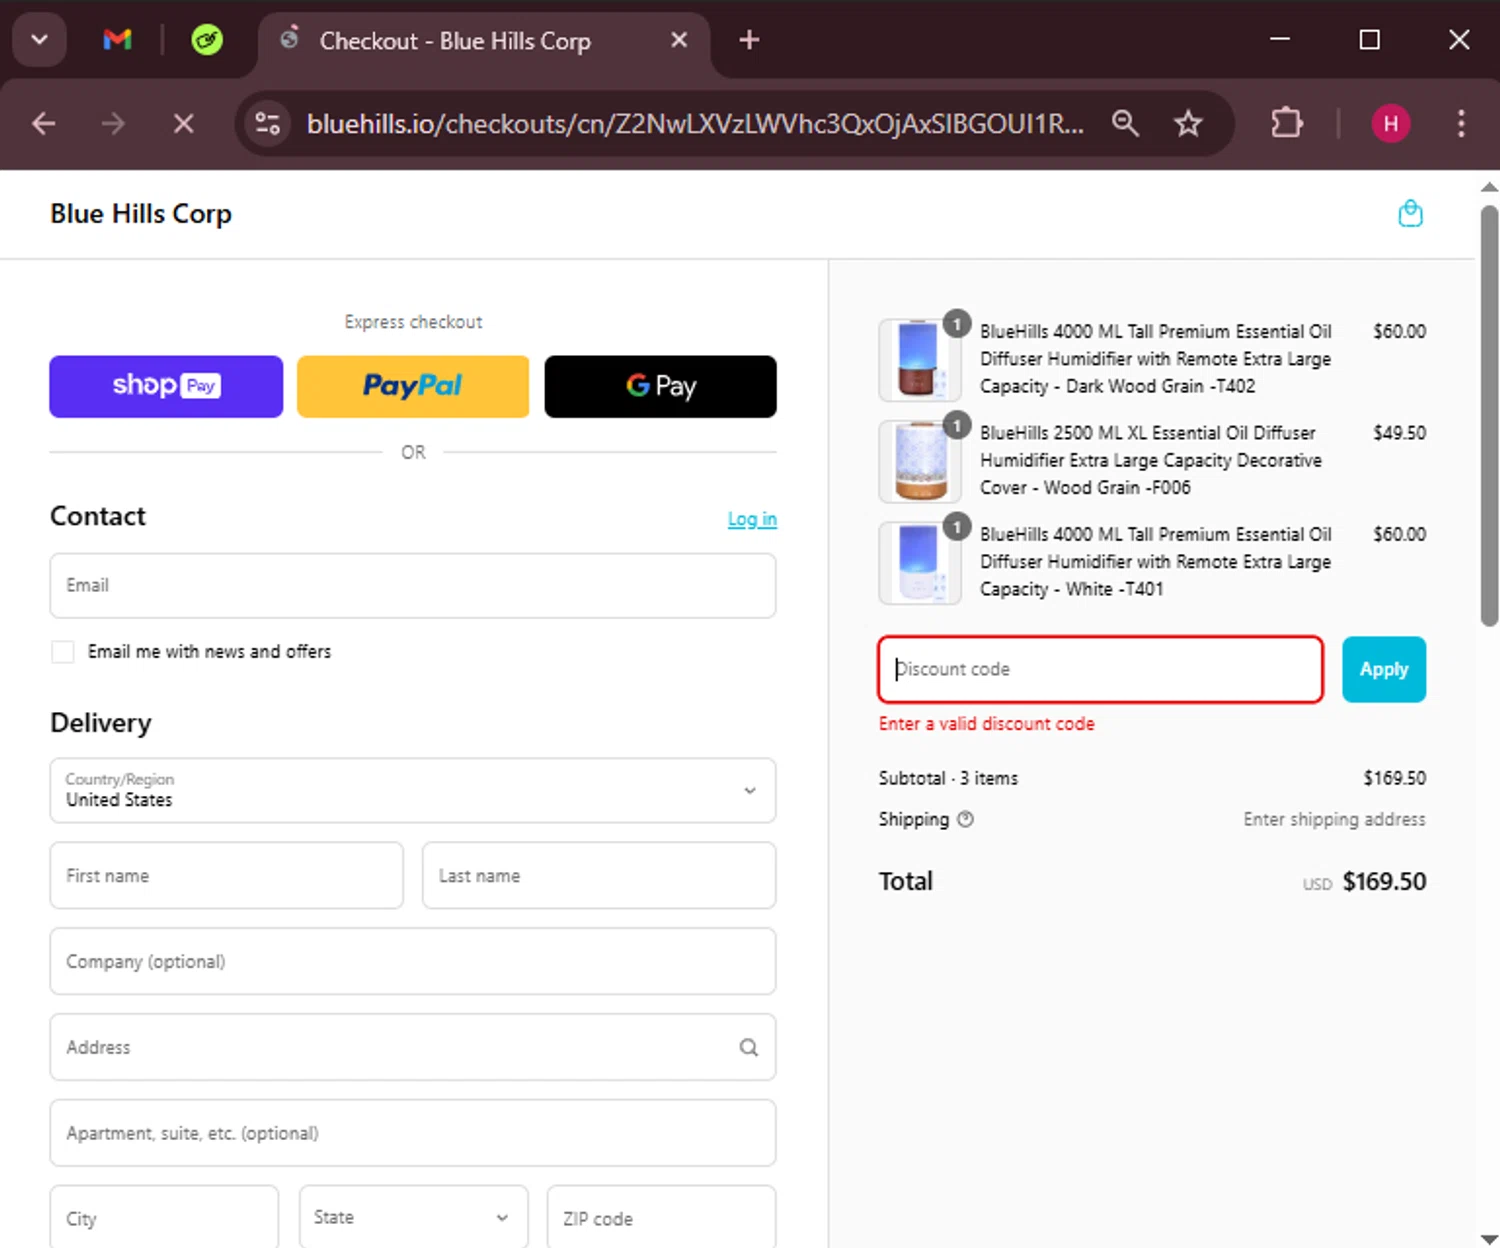Click the Enter a valid discount code error
1500x1248 pixels.
tap(986, 723)
